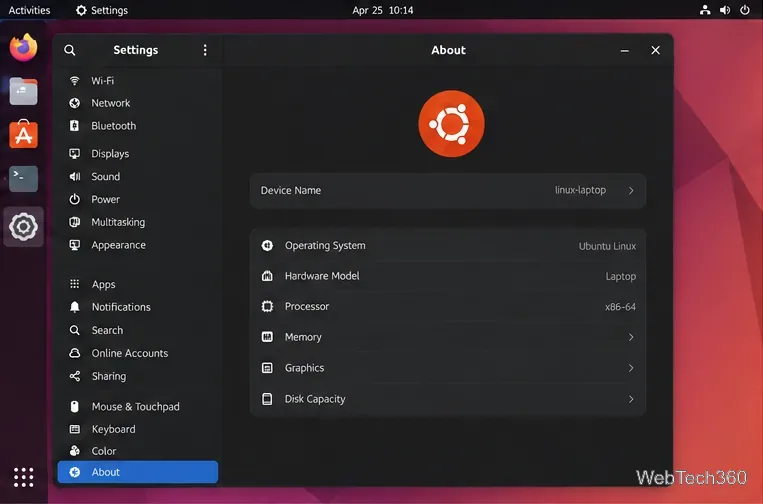This screenshot has width=763, height=504.
Task: Click the Ubuntu Linux value text
Action: click(x=607, y=246)
